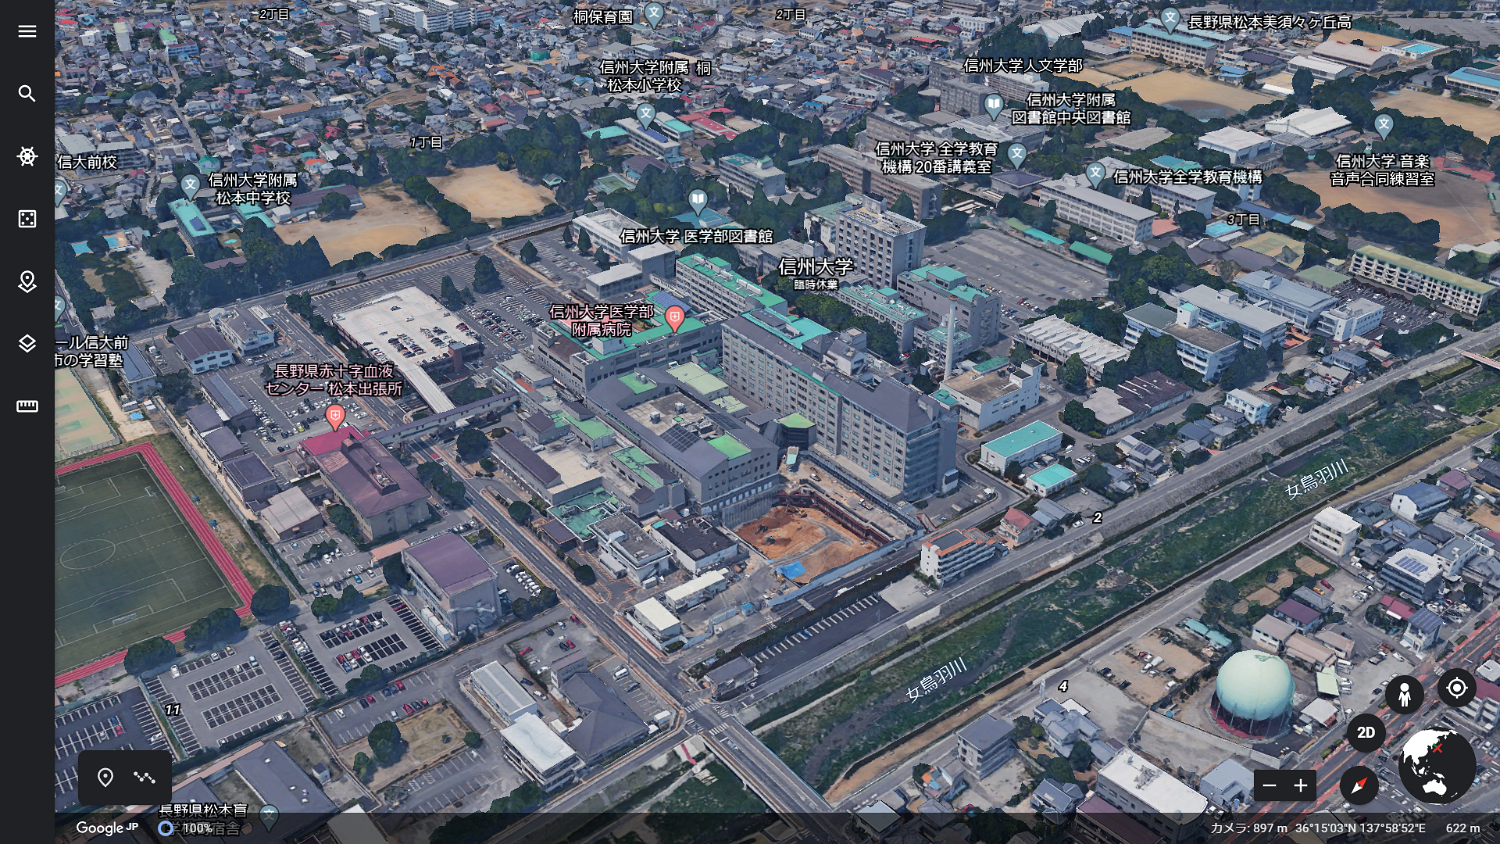Click the 622 m elevation readout
Image resolution: width=1500 pixels, height=844 pixels.
[x=1463, y=828]
